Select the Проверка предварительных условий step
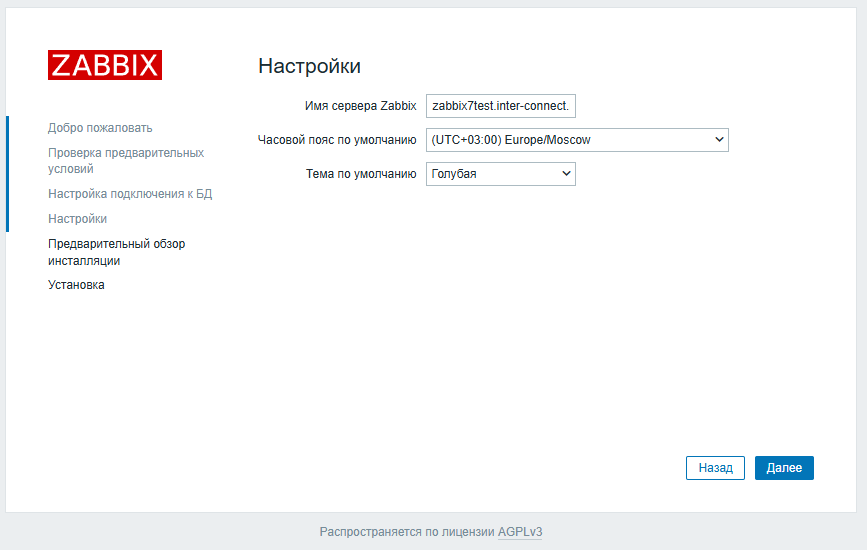Image resolution: width=867 pixels, height=550 pixels. [x=126, y=161]
